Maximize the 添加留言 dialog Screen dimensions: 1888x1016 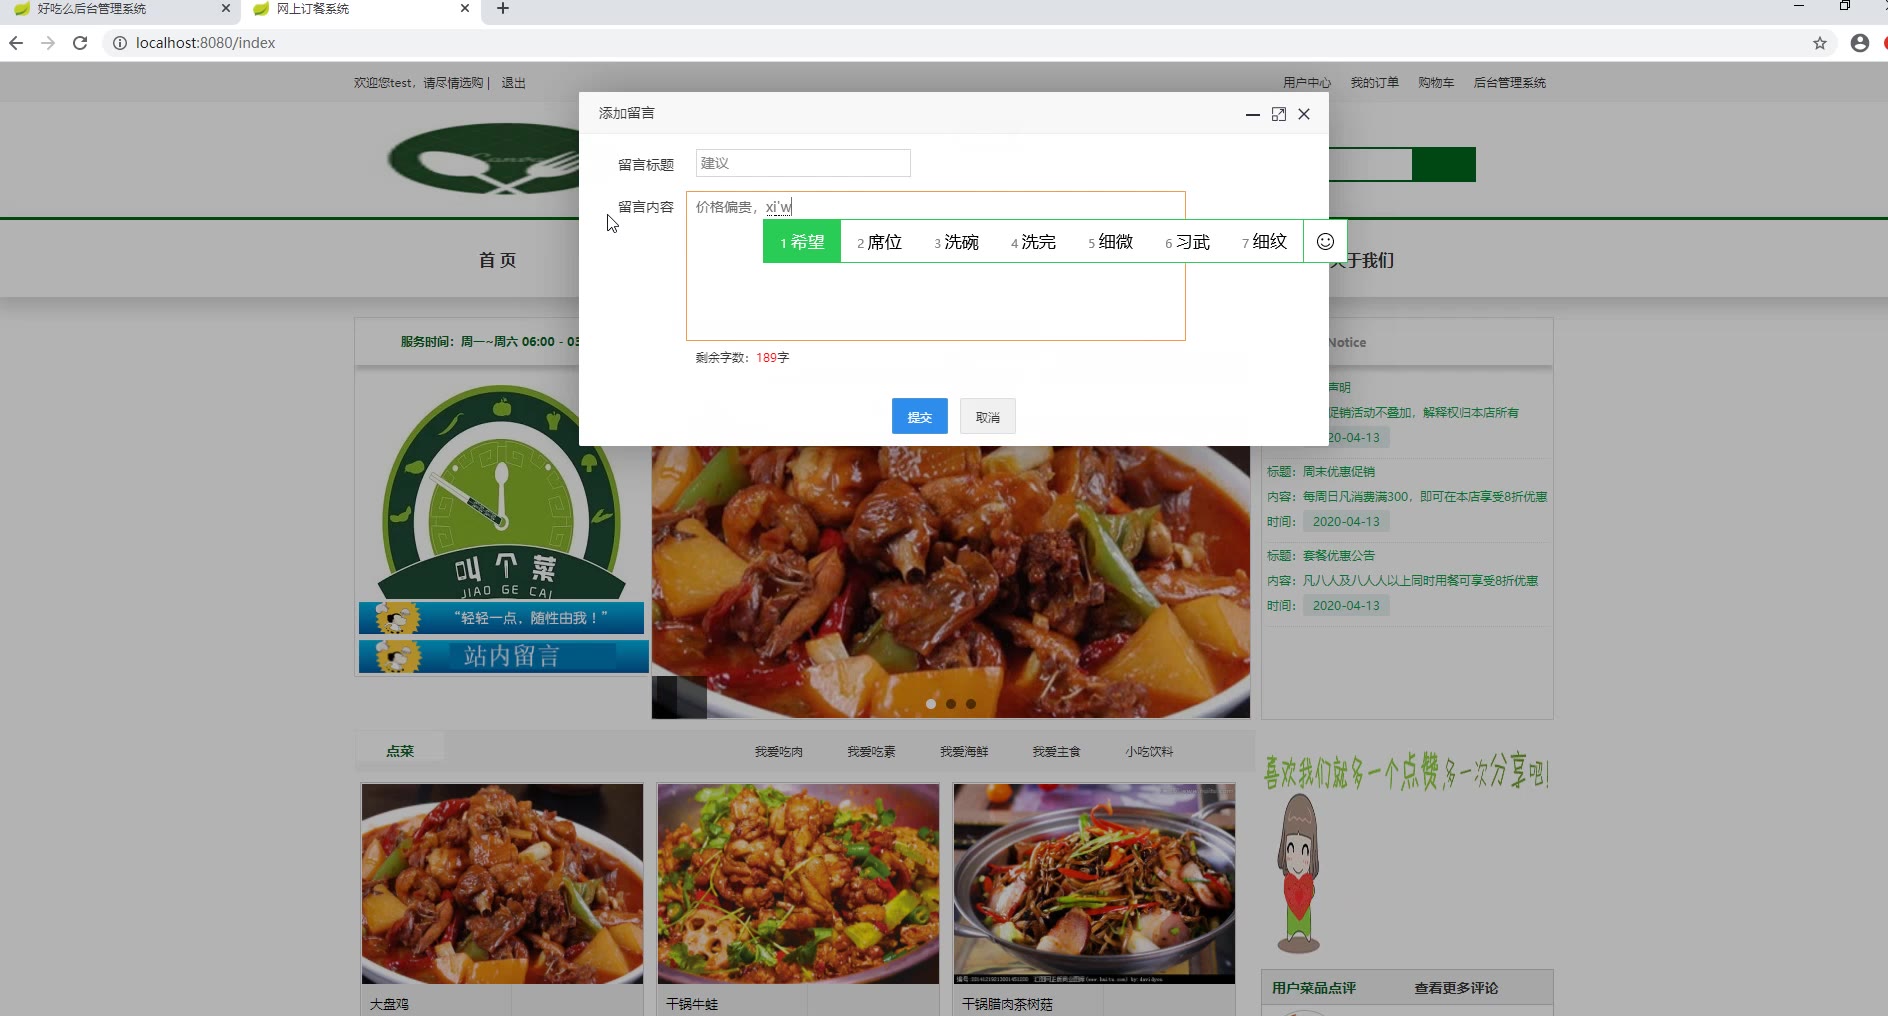pos(1278,114)
